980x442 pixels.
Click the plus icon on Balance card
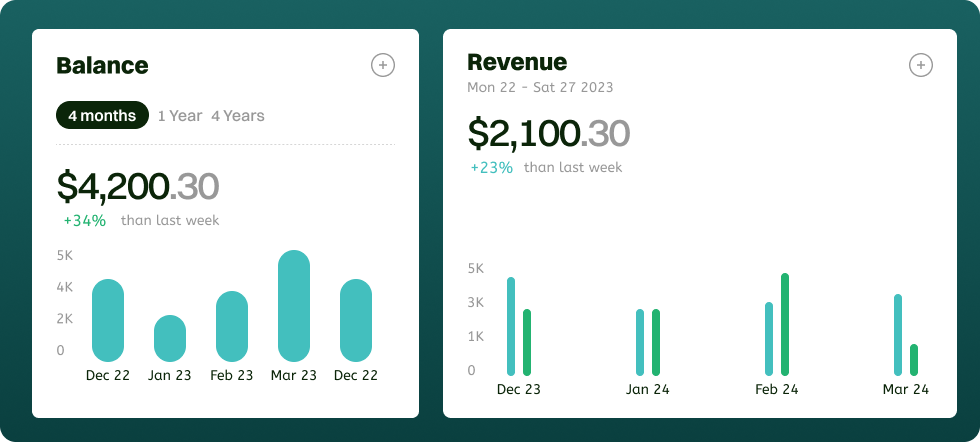pyautogui.click(x=383, y=65)
